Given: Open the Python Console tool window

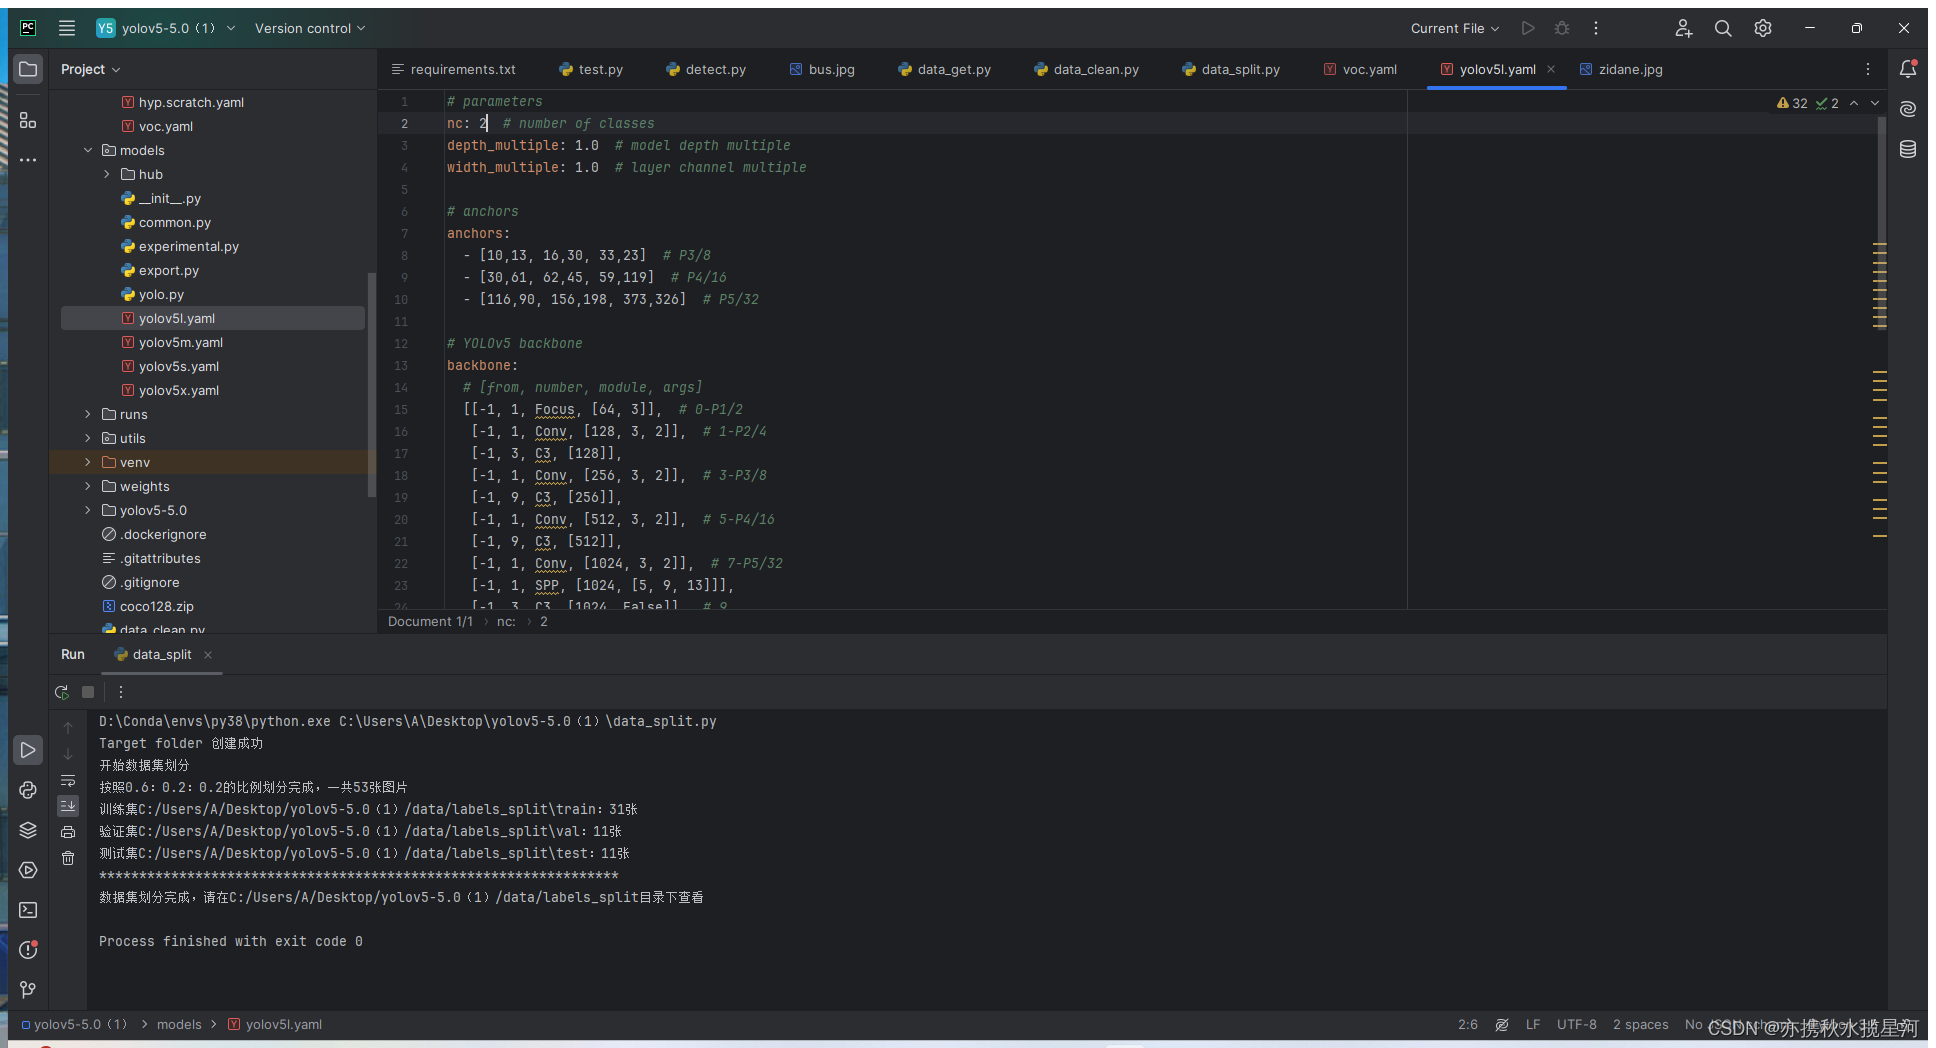Looking at the screenshot, I should tap(28, 790).
